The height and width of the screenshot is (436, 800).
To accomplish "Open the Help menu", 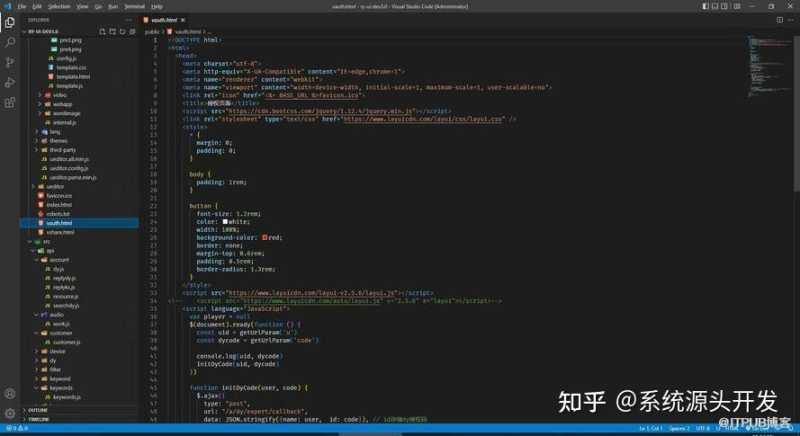I will [157, 7].
